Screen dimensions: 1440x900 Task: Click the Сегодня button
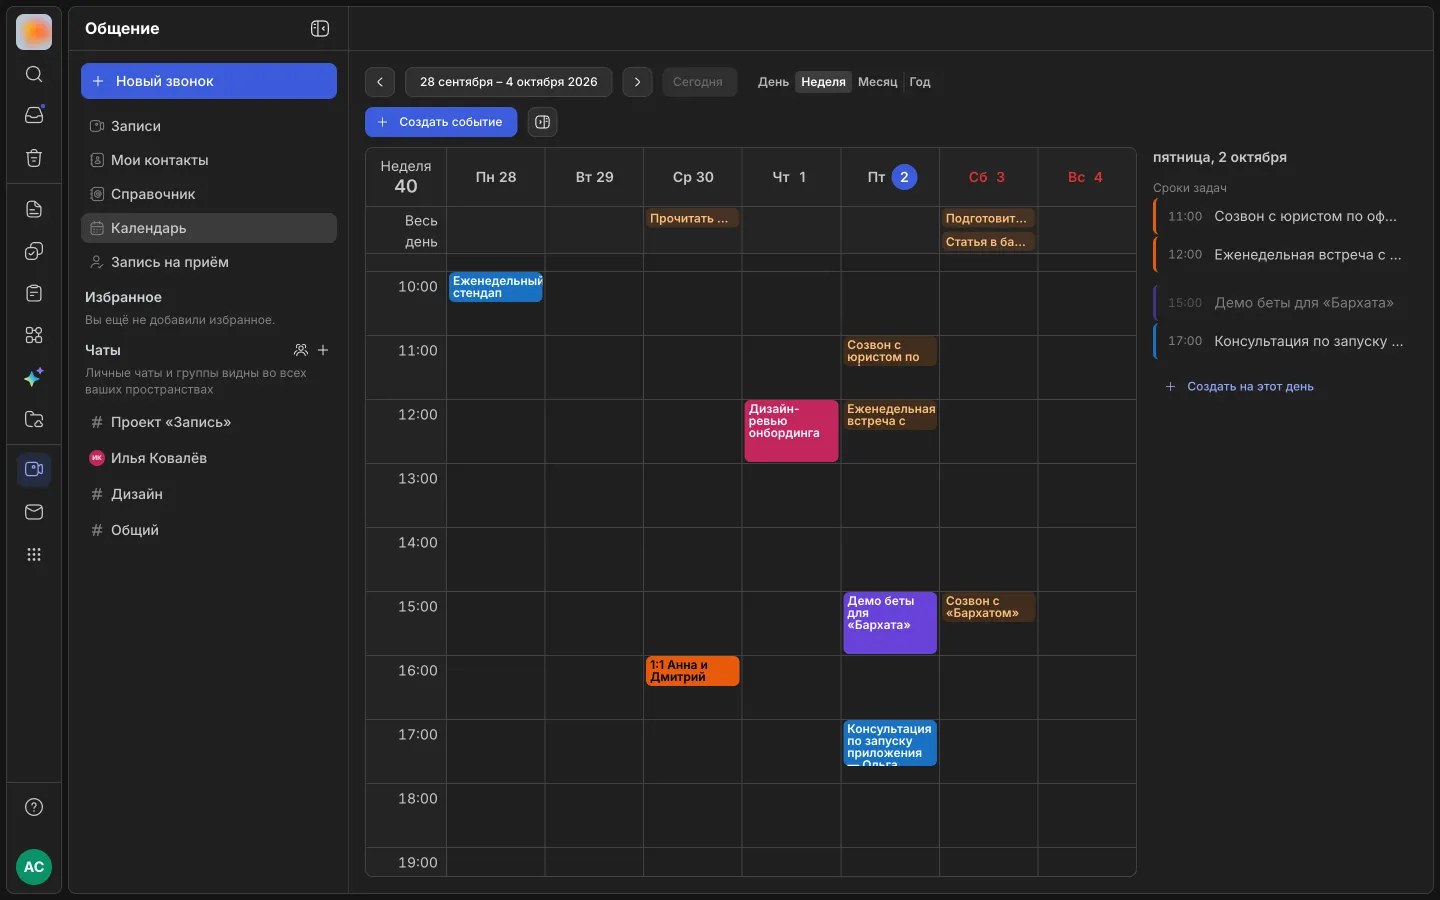(x=699, y=82)
